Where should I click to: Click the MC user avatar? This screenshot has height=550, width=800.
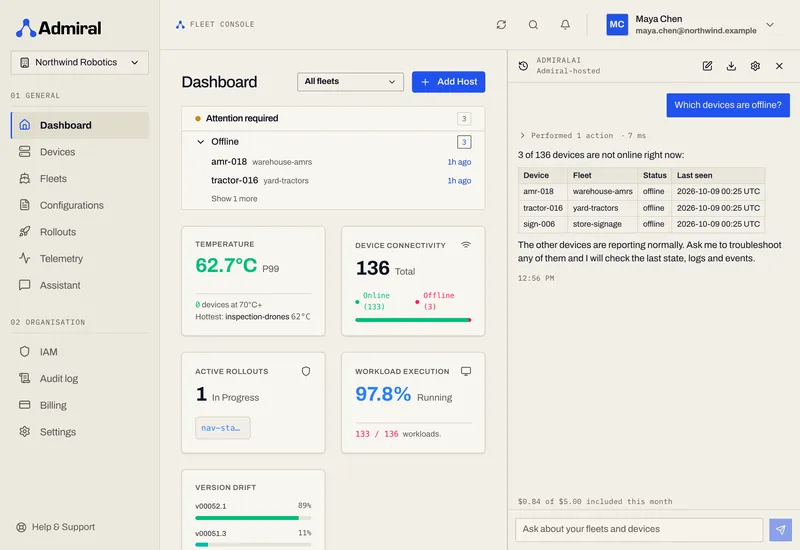pyautogui.click(x=617, y=24)
